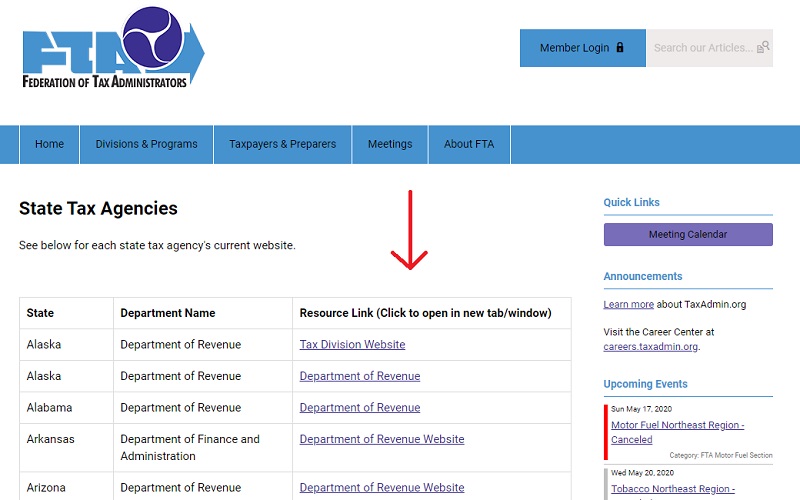Focus the Search our Articles field
Image resolution: width=800 pixels, height=500 pixels.
click(710, 48)
